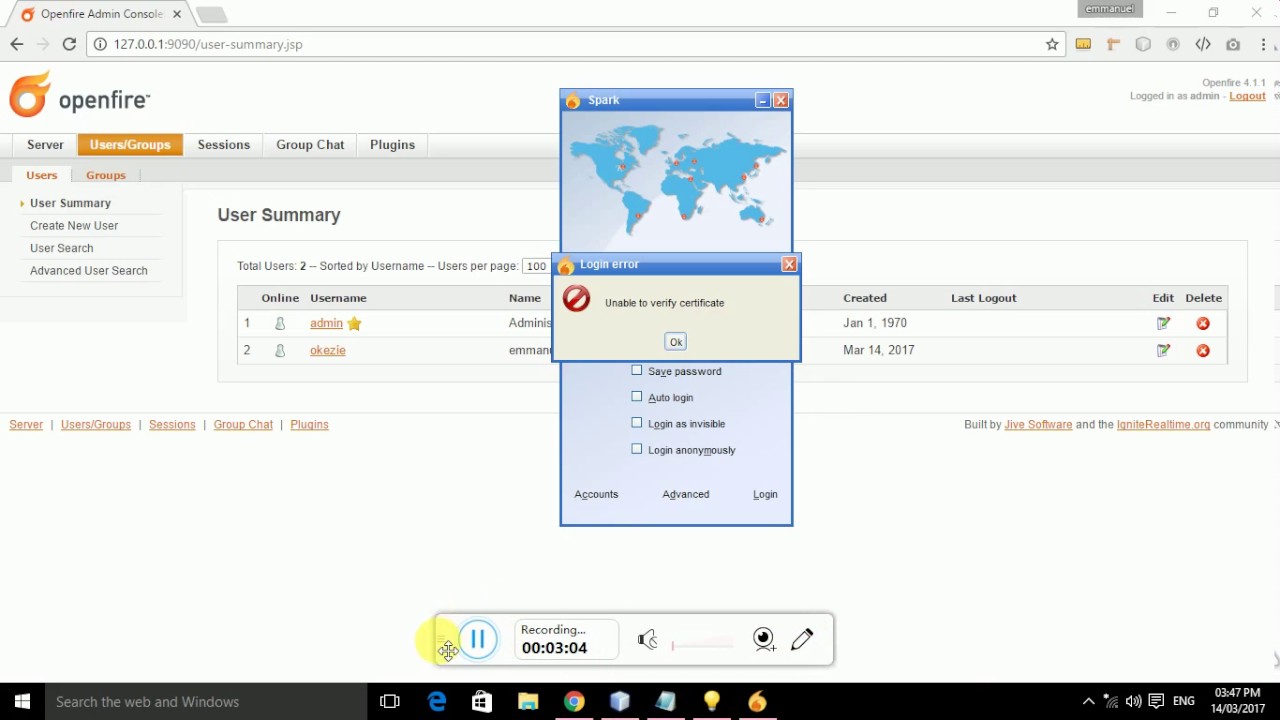Reload the browser page

coord(69,44)
